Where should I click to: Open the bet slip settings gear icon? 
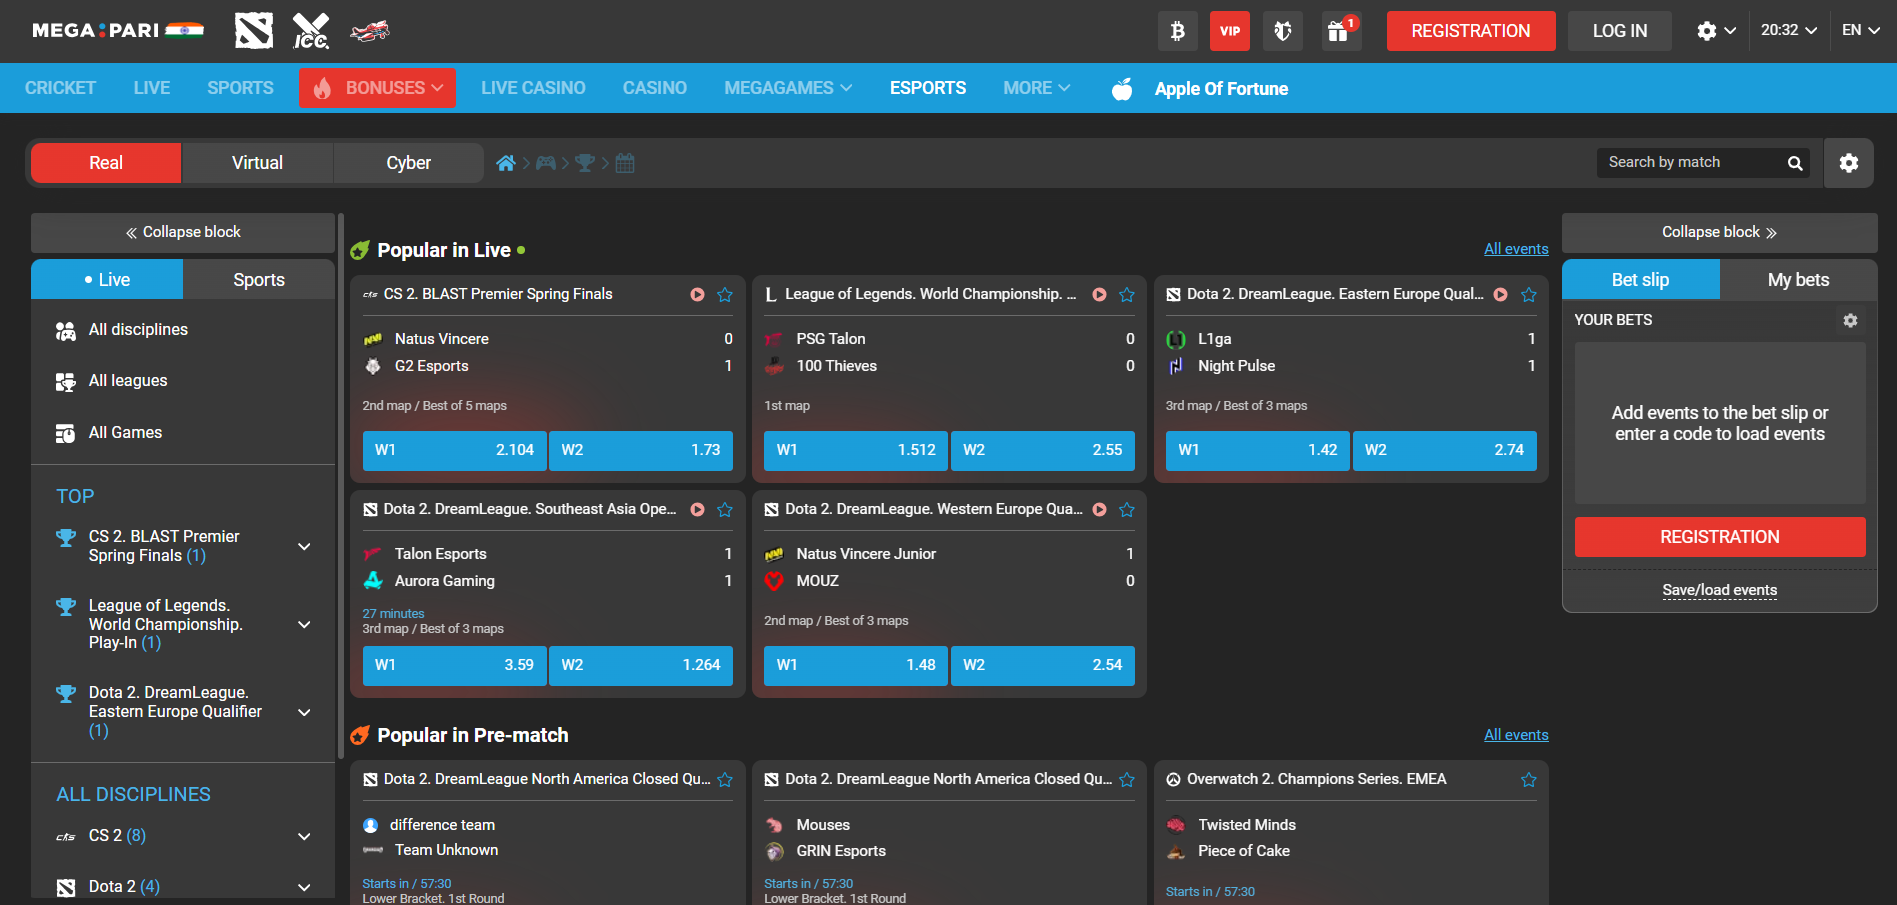click(1850, 320)
